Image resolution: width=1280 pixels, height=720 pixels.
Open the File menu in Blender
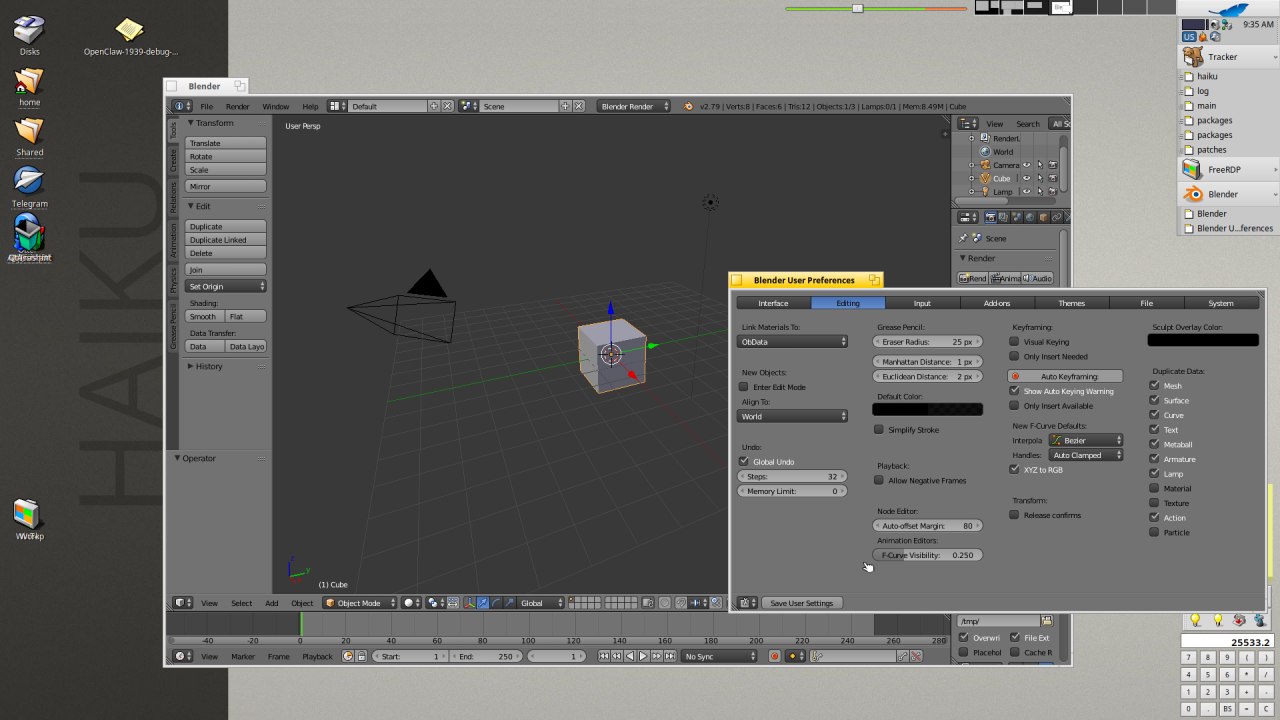tap(206, 106)
